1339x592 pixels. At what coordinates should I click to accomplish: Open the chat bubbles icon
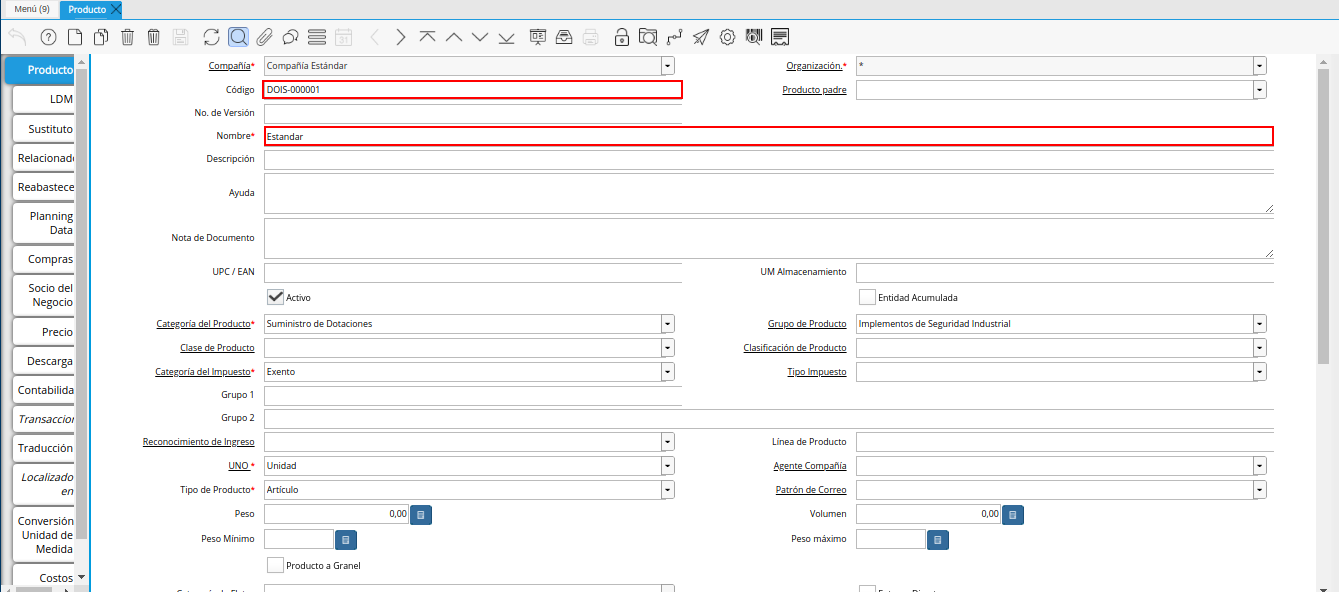(x=290, y=37)
